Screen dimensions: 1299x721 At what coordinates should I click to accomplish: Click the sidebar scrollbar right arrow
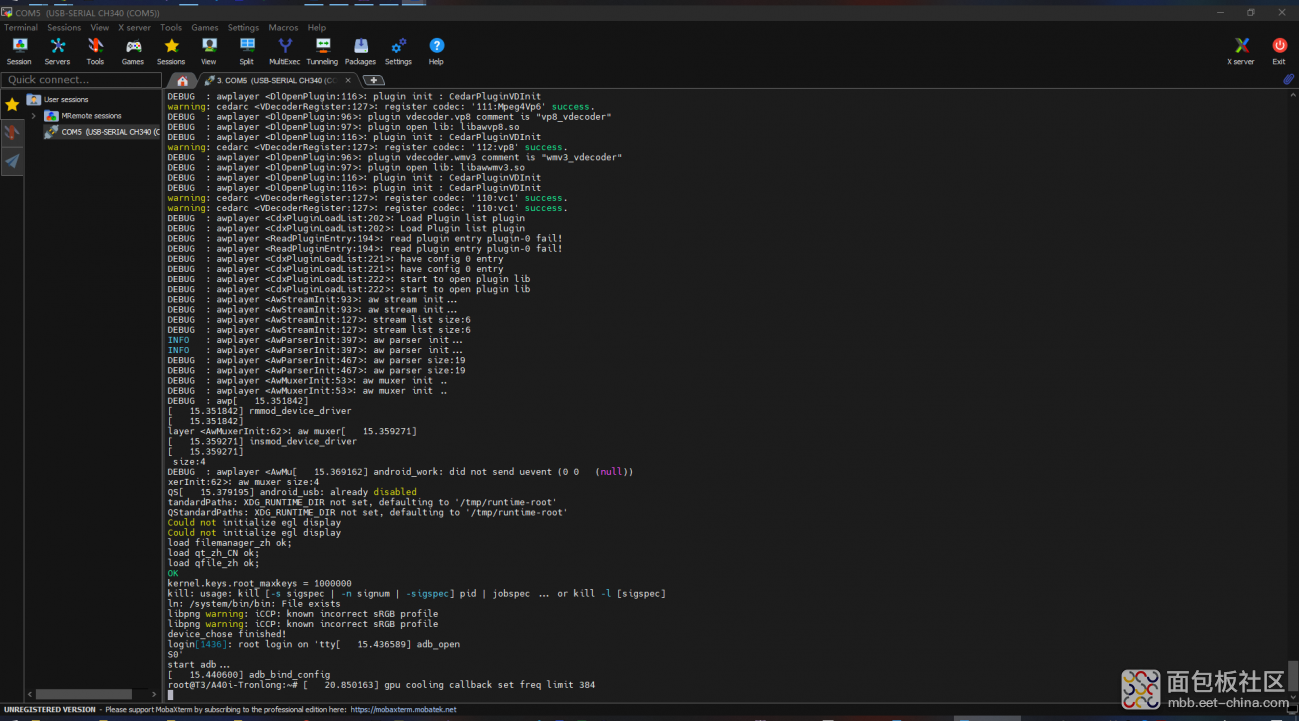[x=154, y=694]
